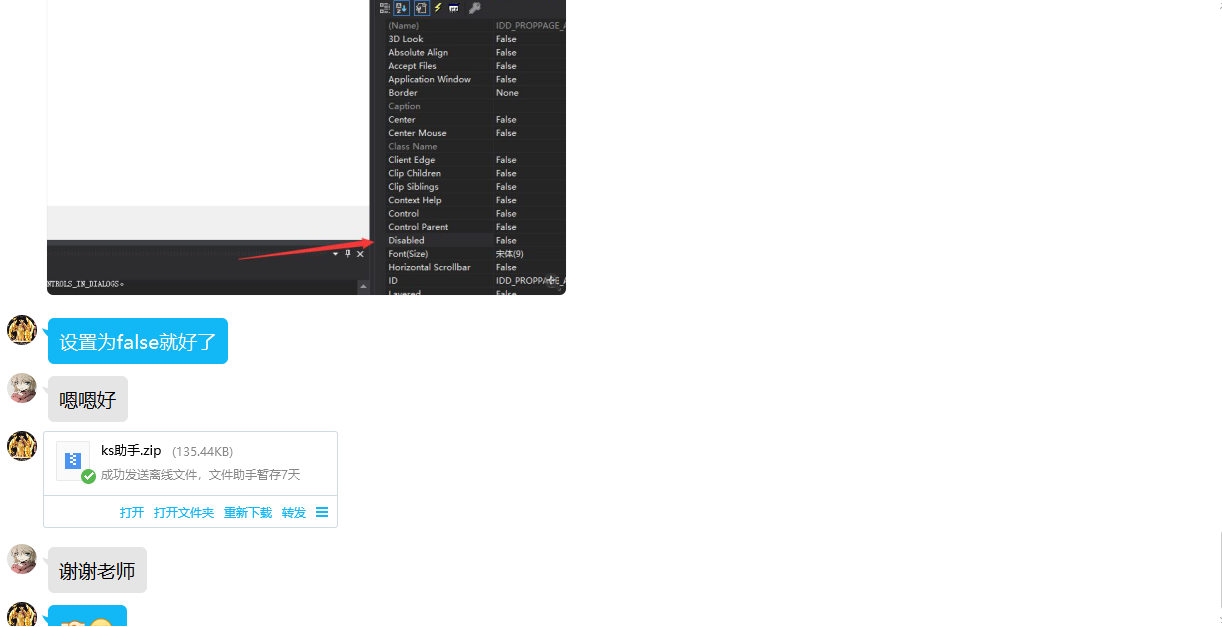
Task: Click the 设置为false就好了 message bubble
Action: coord(138,341)
